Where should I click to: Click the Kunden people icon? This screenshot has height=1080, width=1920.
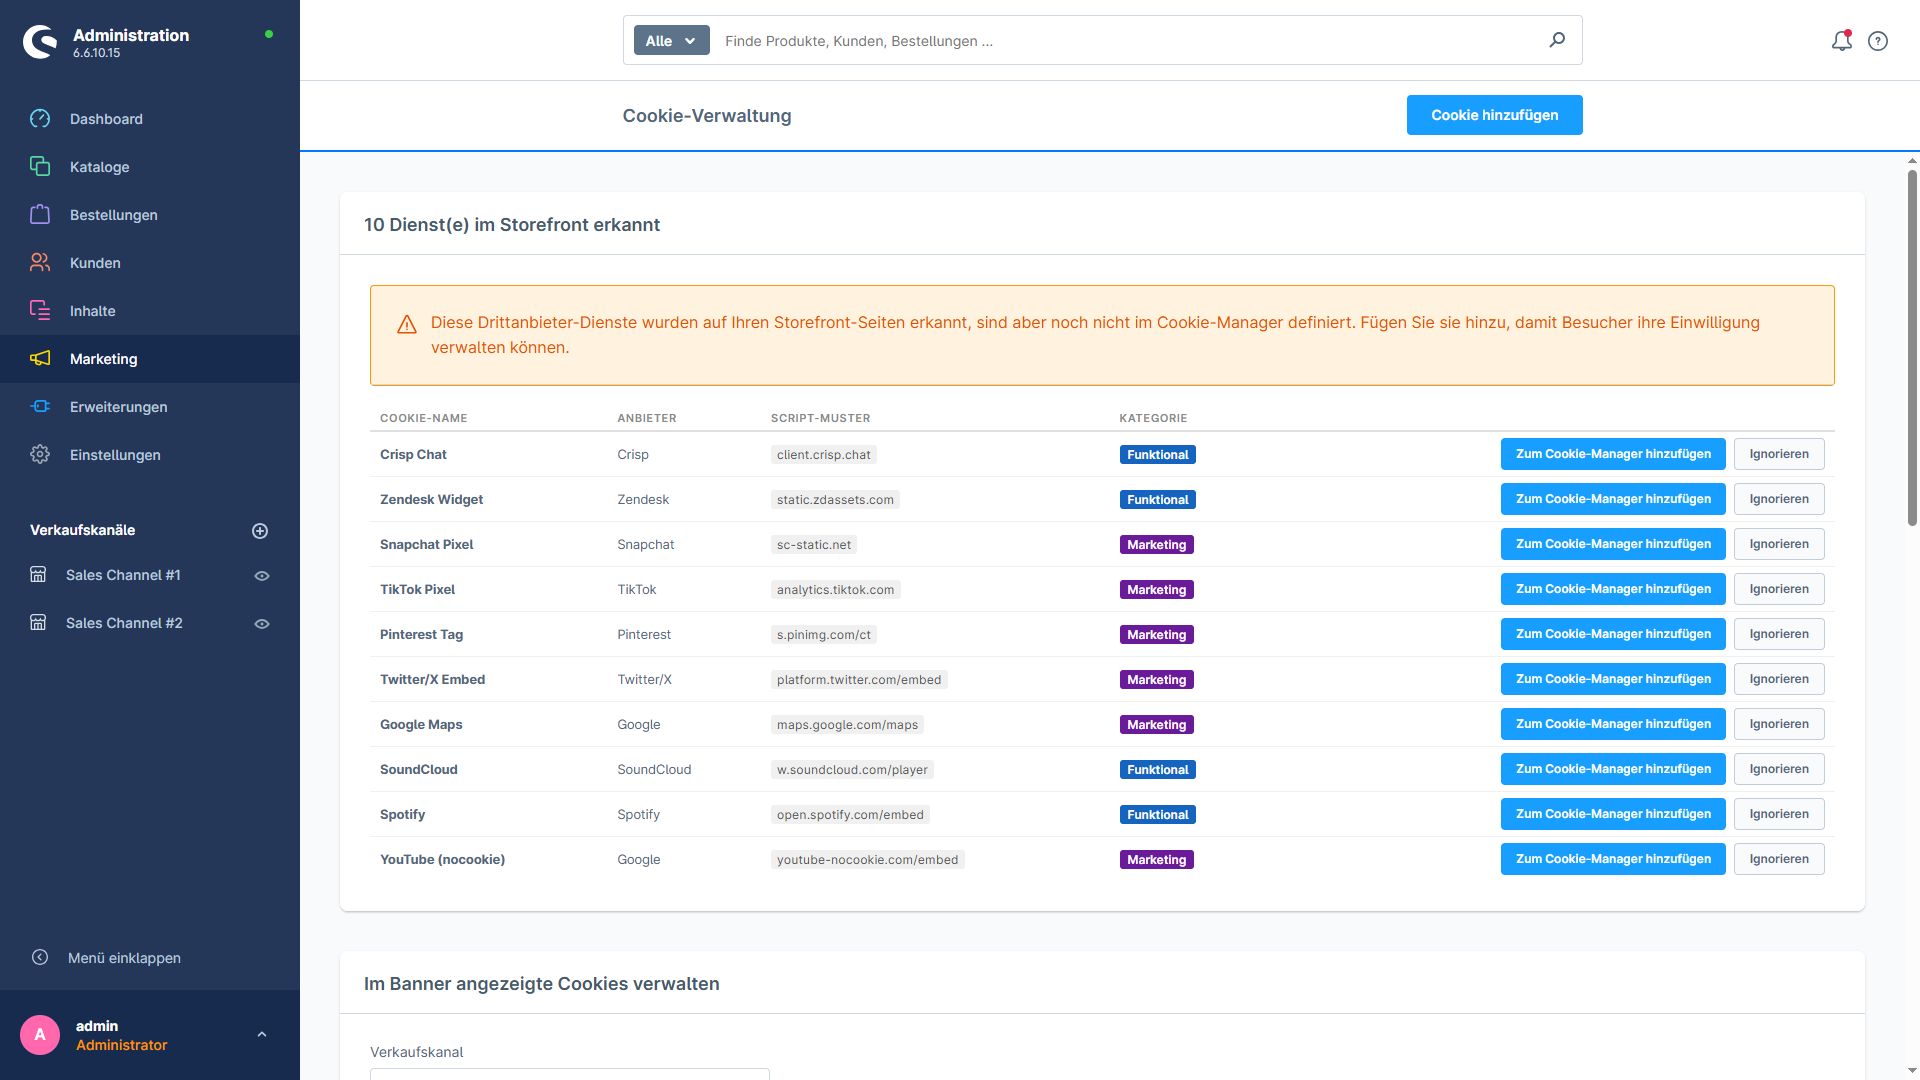[40, 263]
